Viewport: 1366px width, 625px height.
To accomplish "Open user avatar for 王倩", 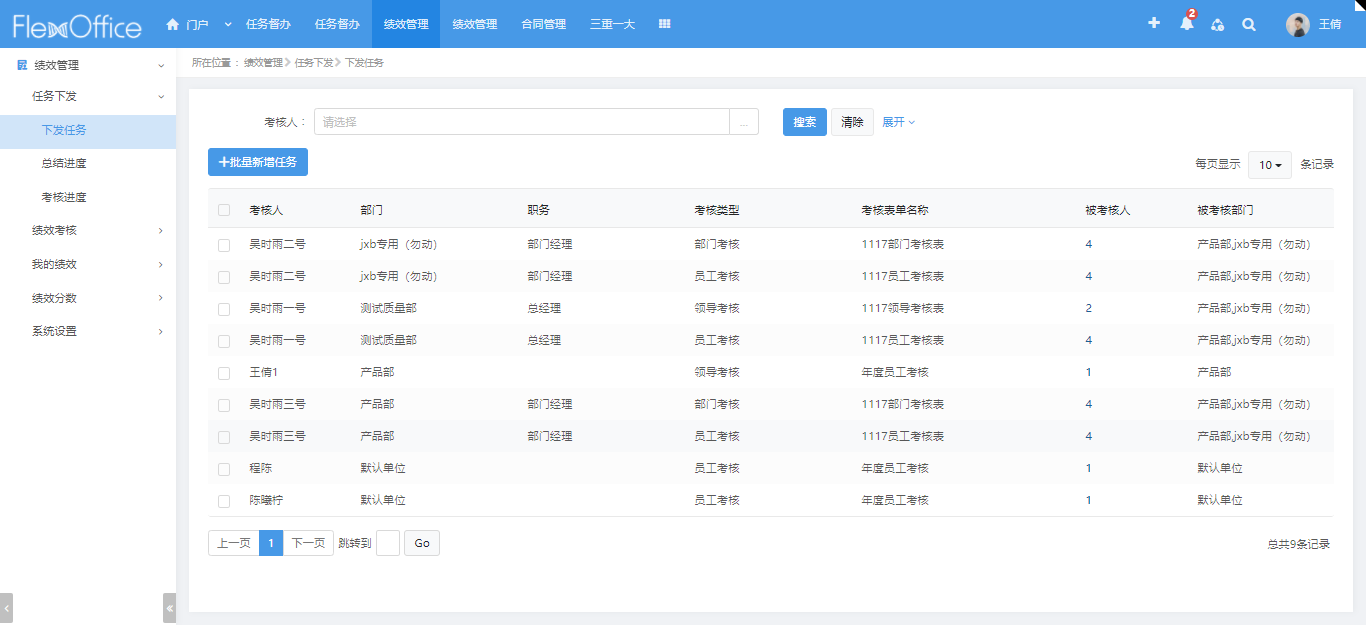I will 1297,25.
